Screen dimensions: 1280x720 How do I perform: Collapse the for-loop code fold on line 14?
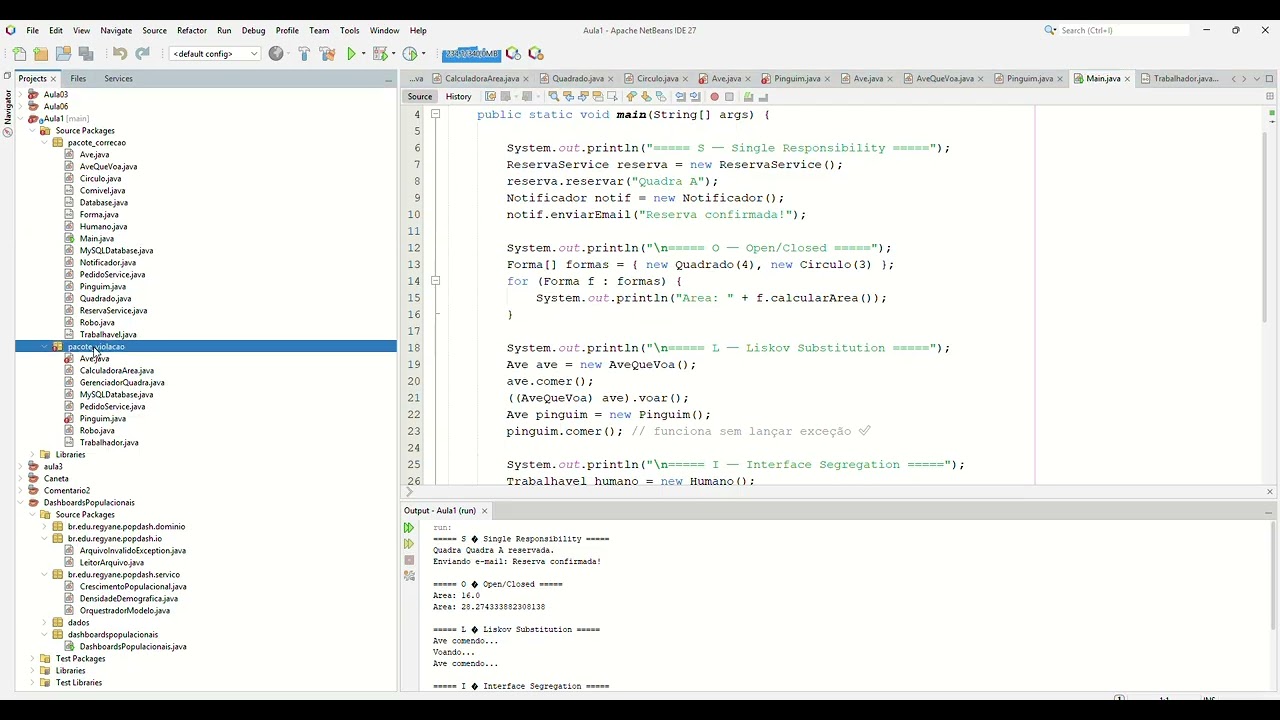[435, 281]
